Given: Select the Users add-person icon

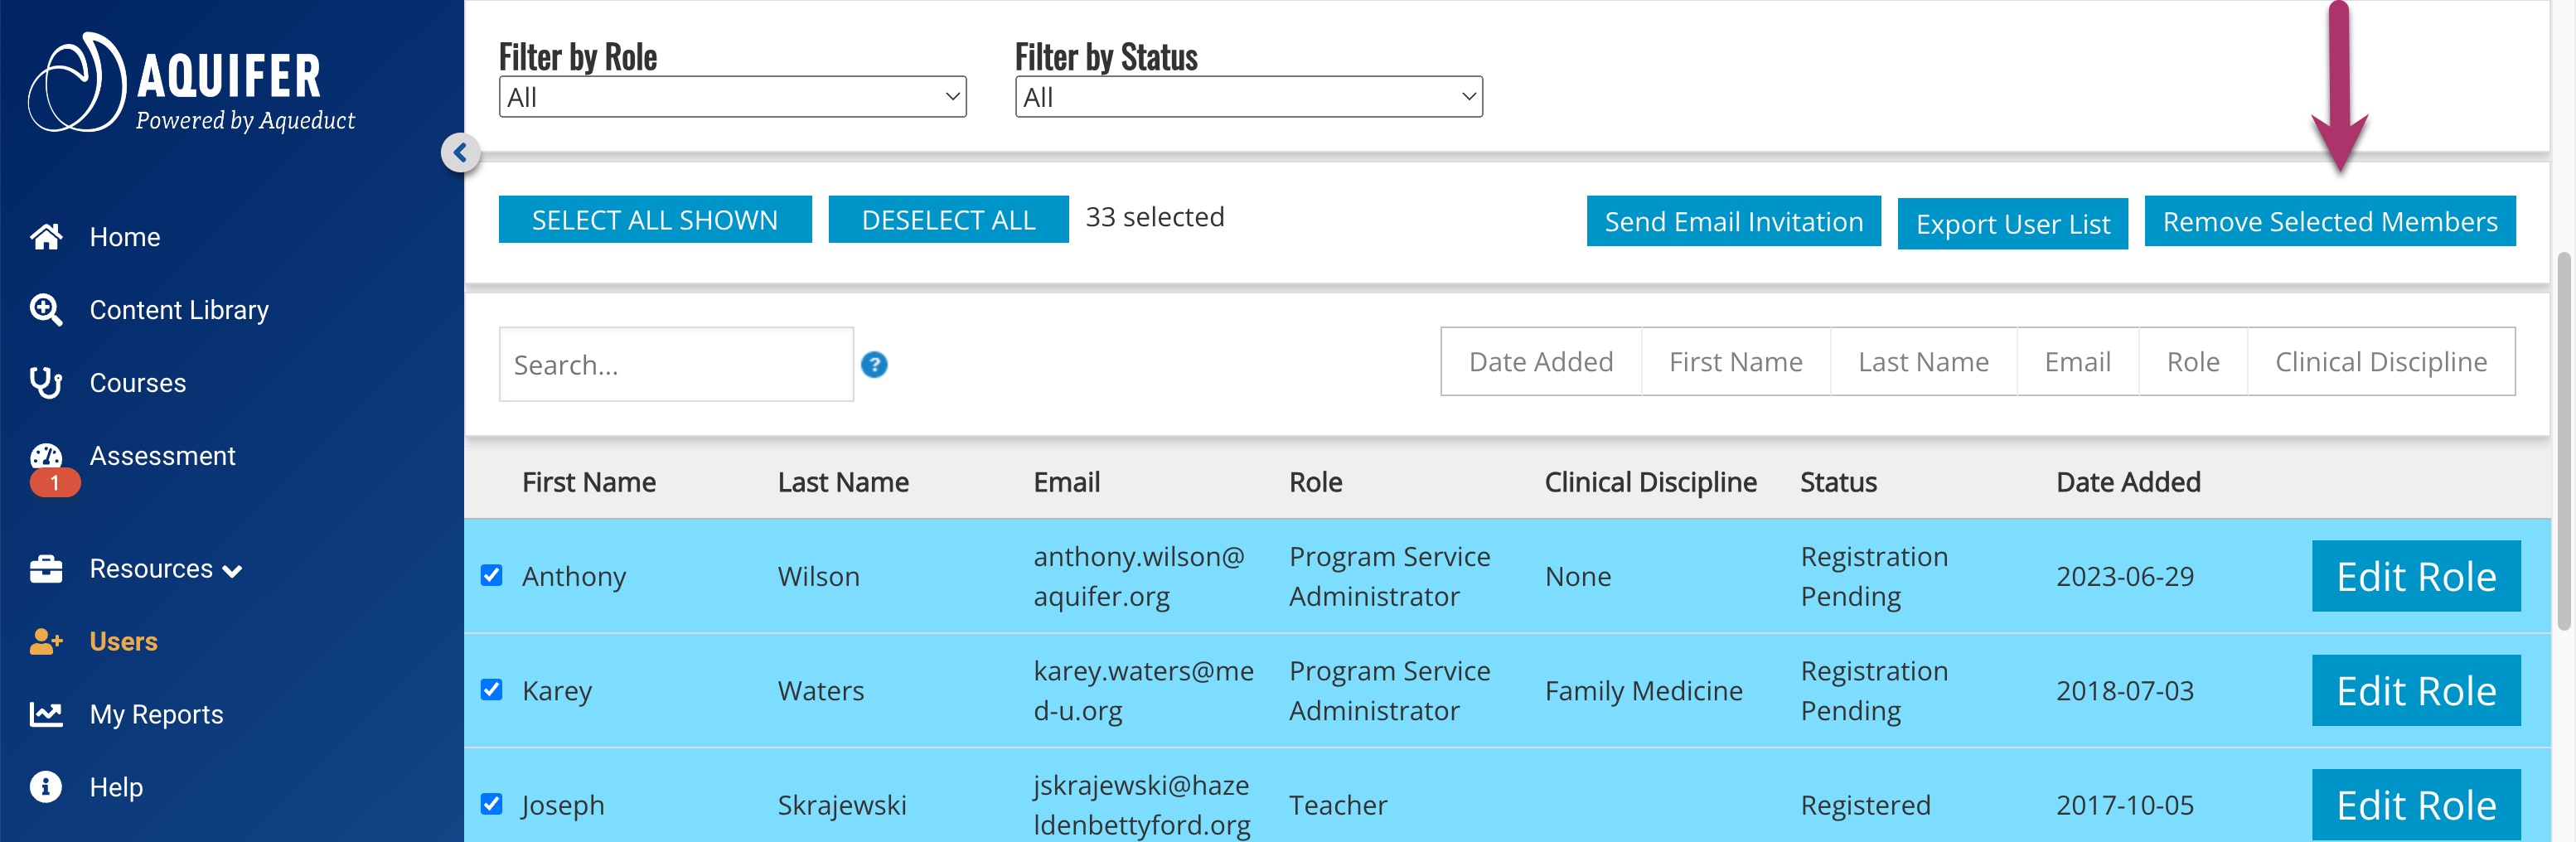Looking at the screenshot, I should [46, 641].
